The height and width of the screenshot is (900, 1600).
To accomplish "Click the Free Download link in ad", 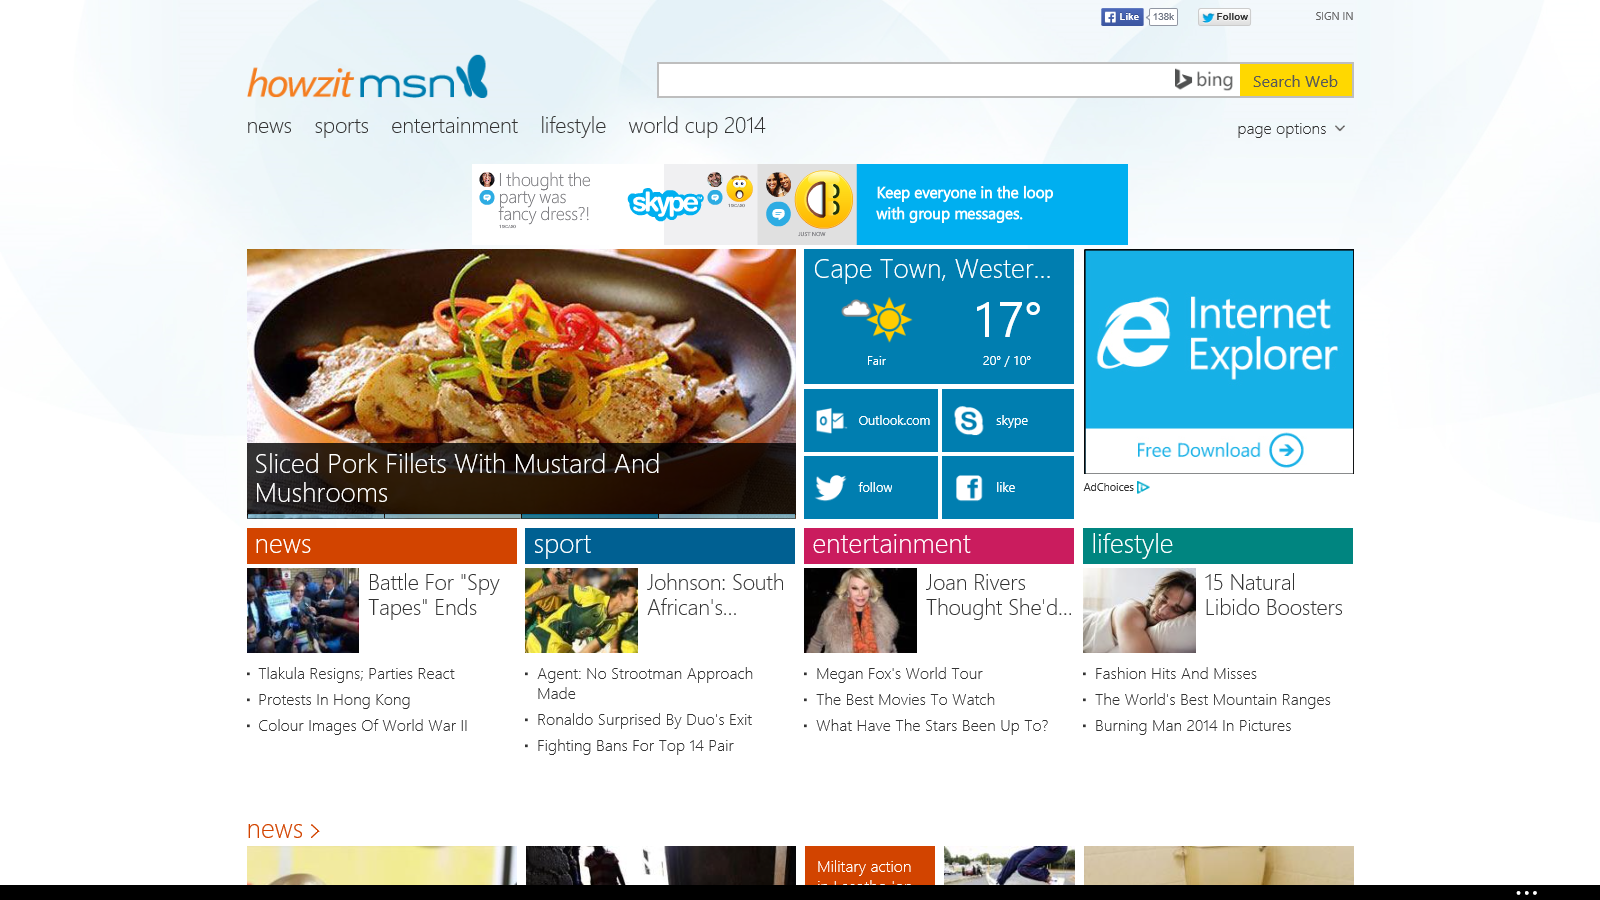I will tap(1198, 451).
